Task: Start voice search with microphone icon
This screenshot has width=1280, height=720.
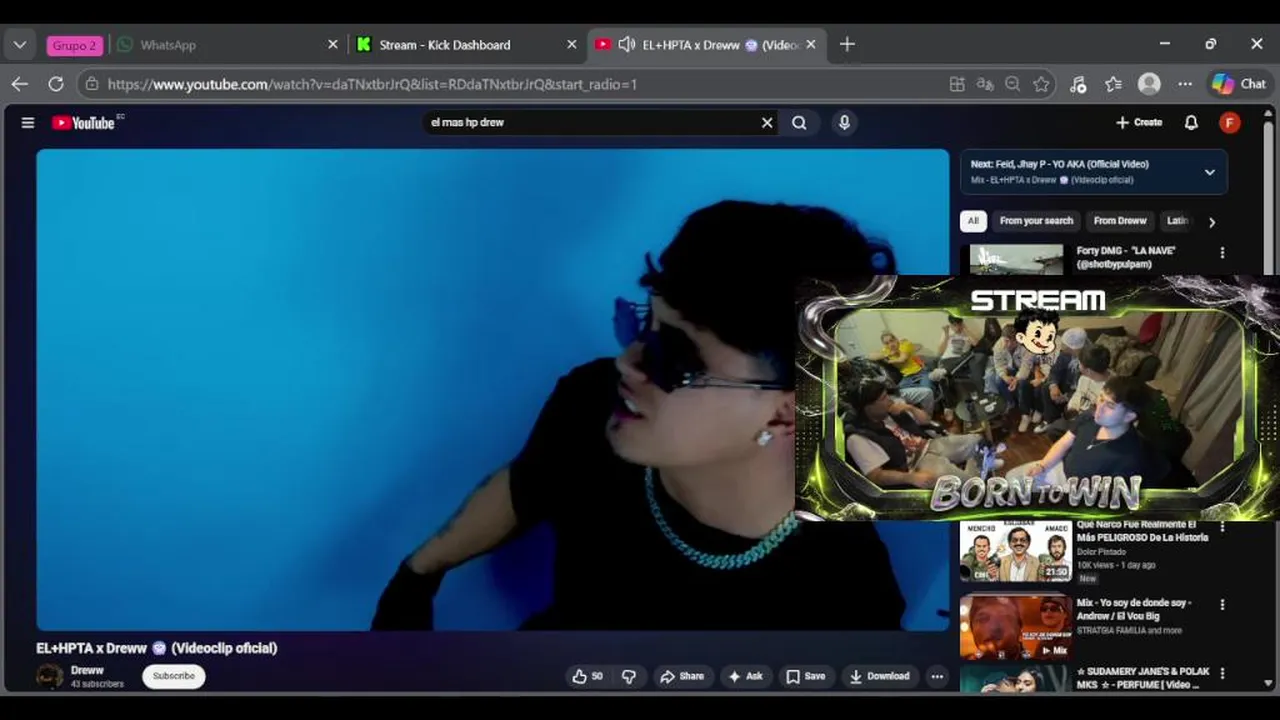Action: 844,122
